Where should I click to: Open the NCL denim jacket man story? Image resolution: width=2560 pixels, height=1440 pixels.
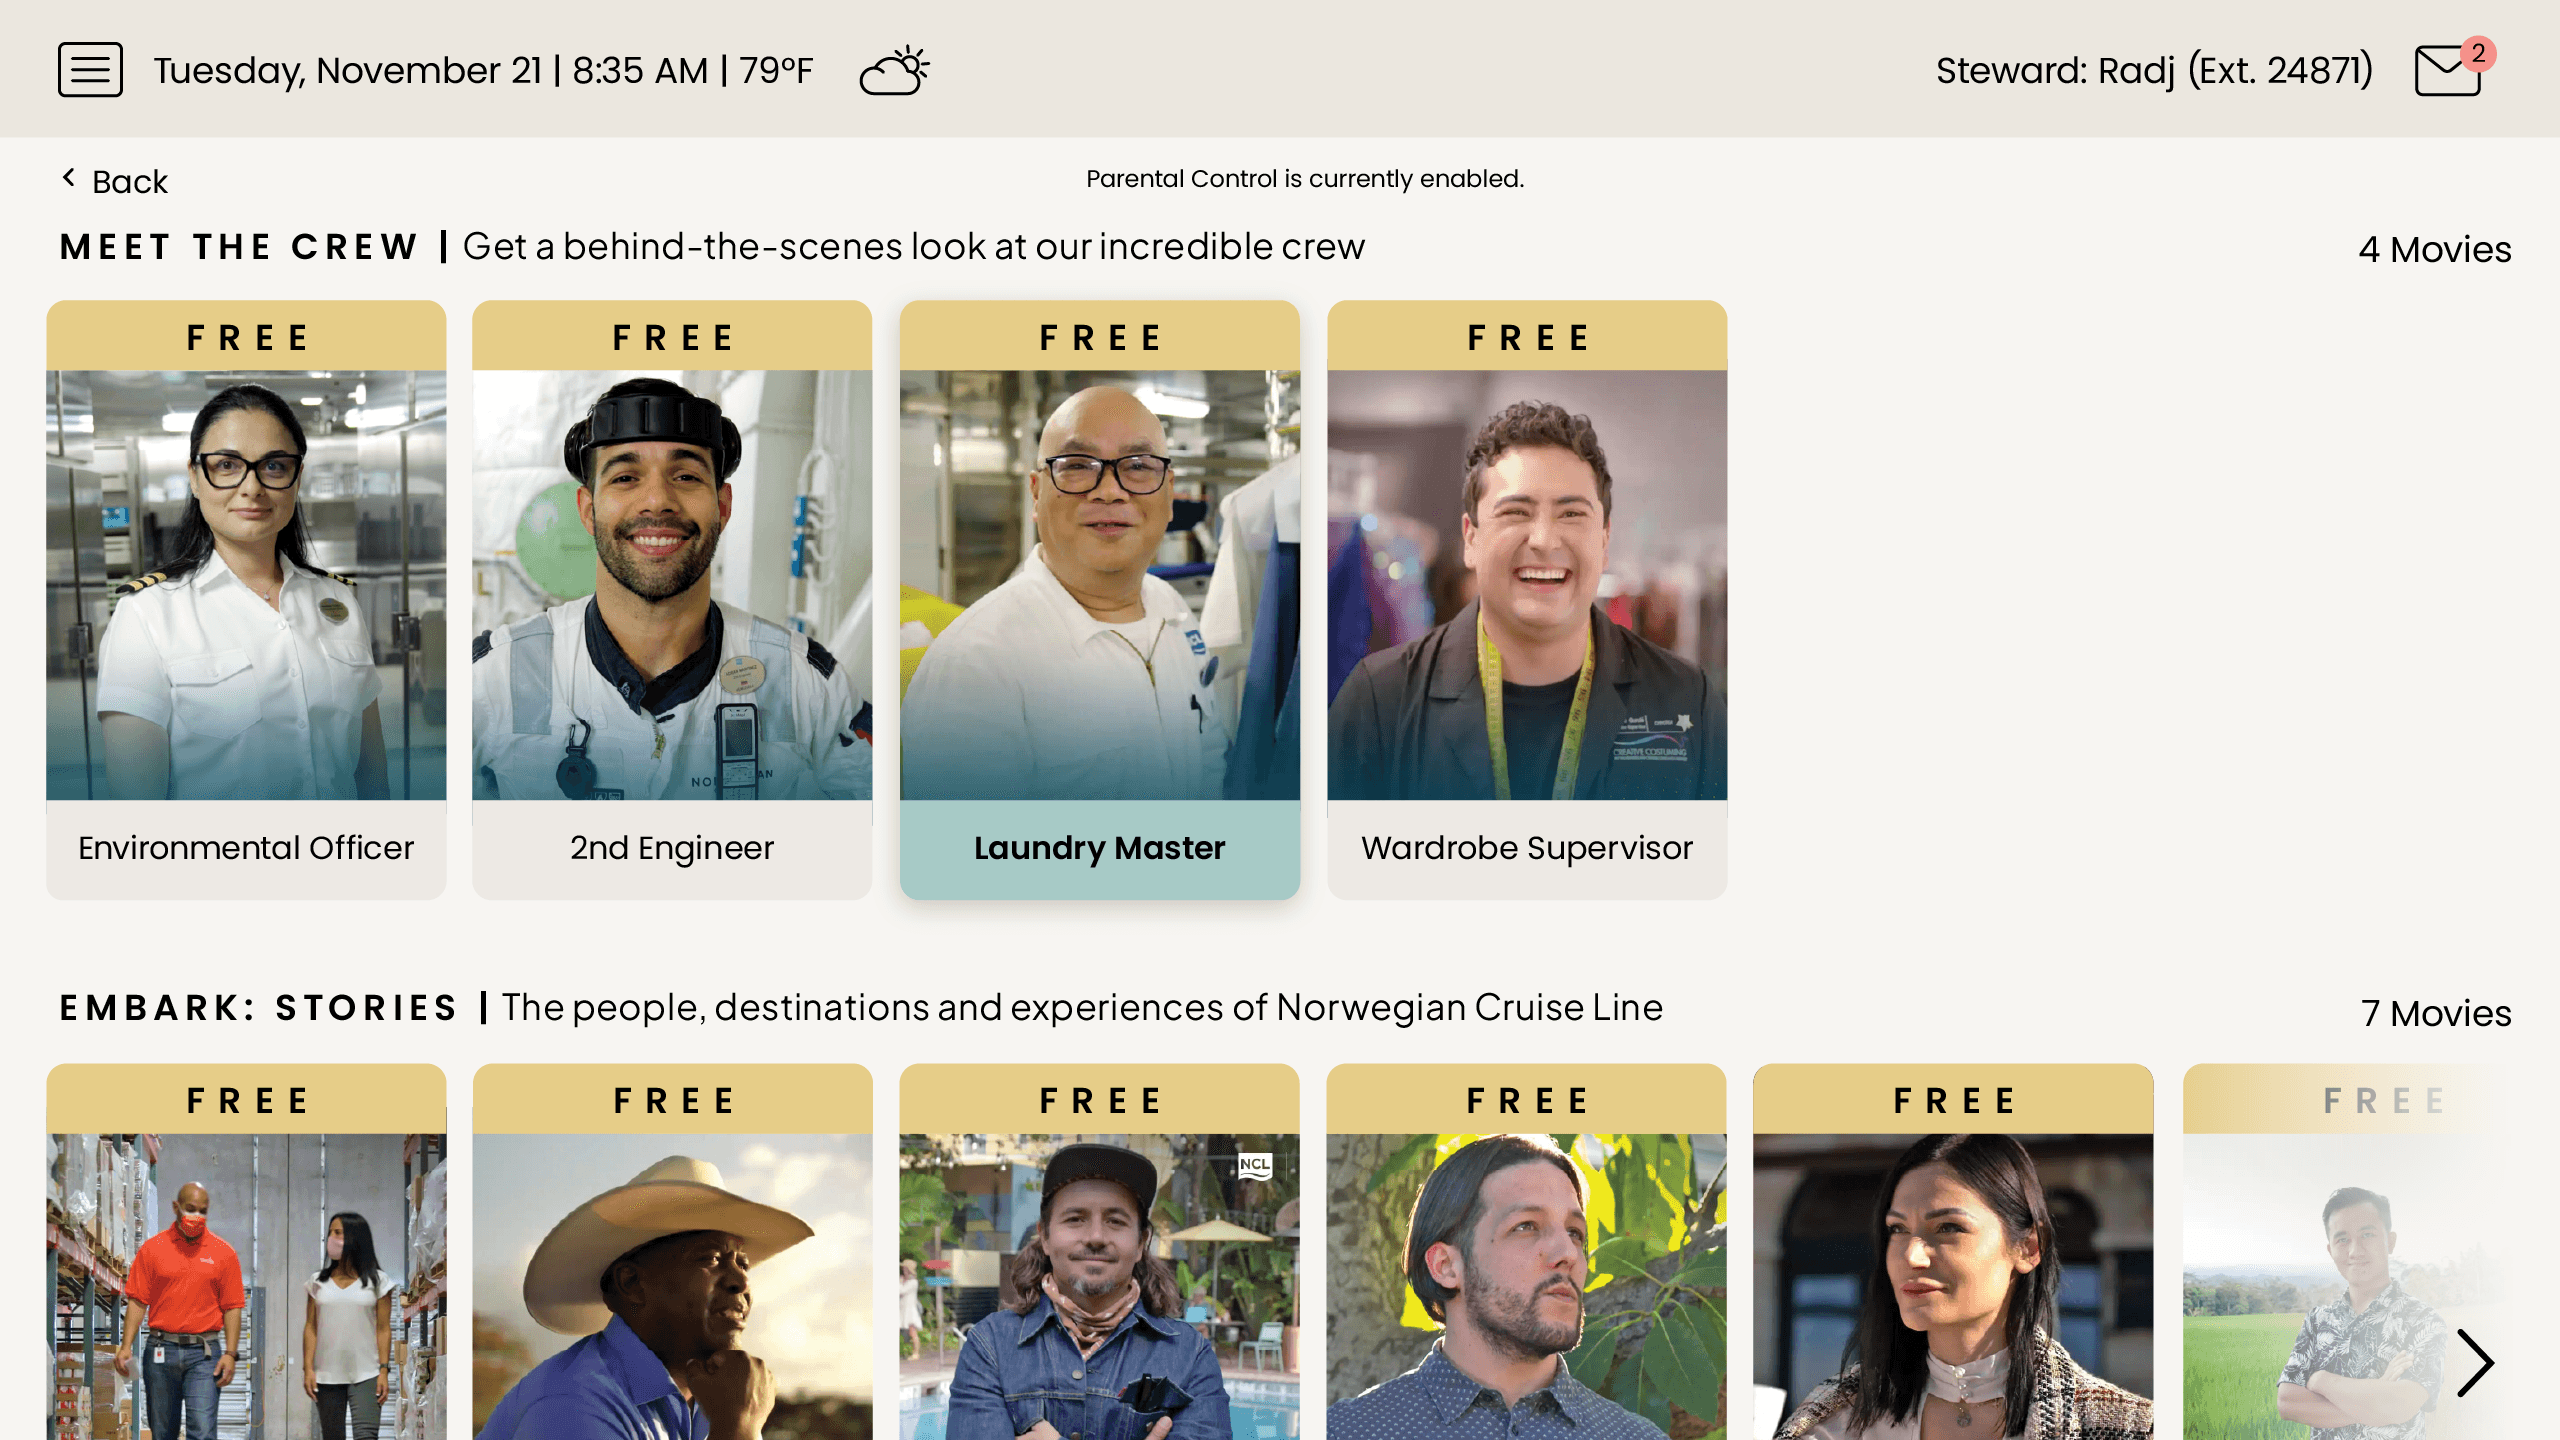1100,1252
